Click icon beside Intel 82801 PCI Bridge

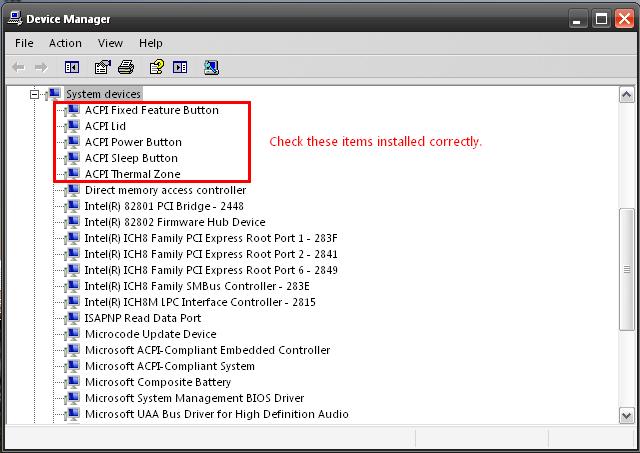point(73,206)
